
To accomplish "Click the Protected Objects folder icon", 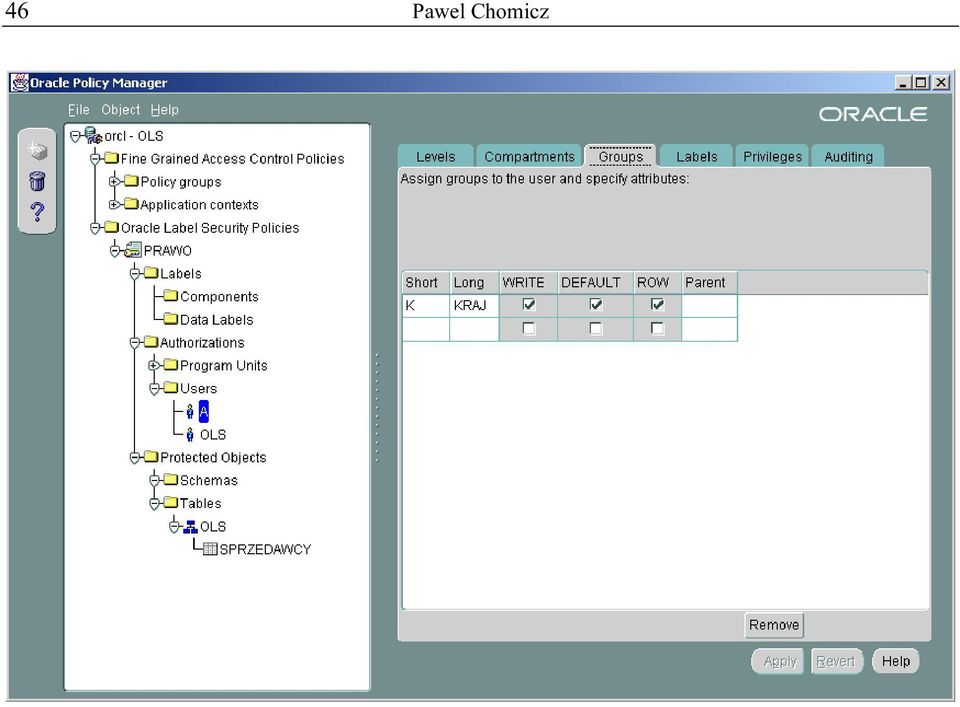I will click(x=151, y=457).
